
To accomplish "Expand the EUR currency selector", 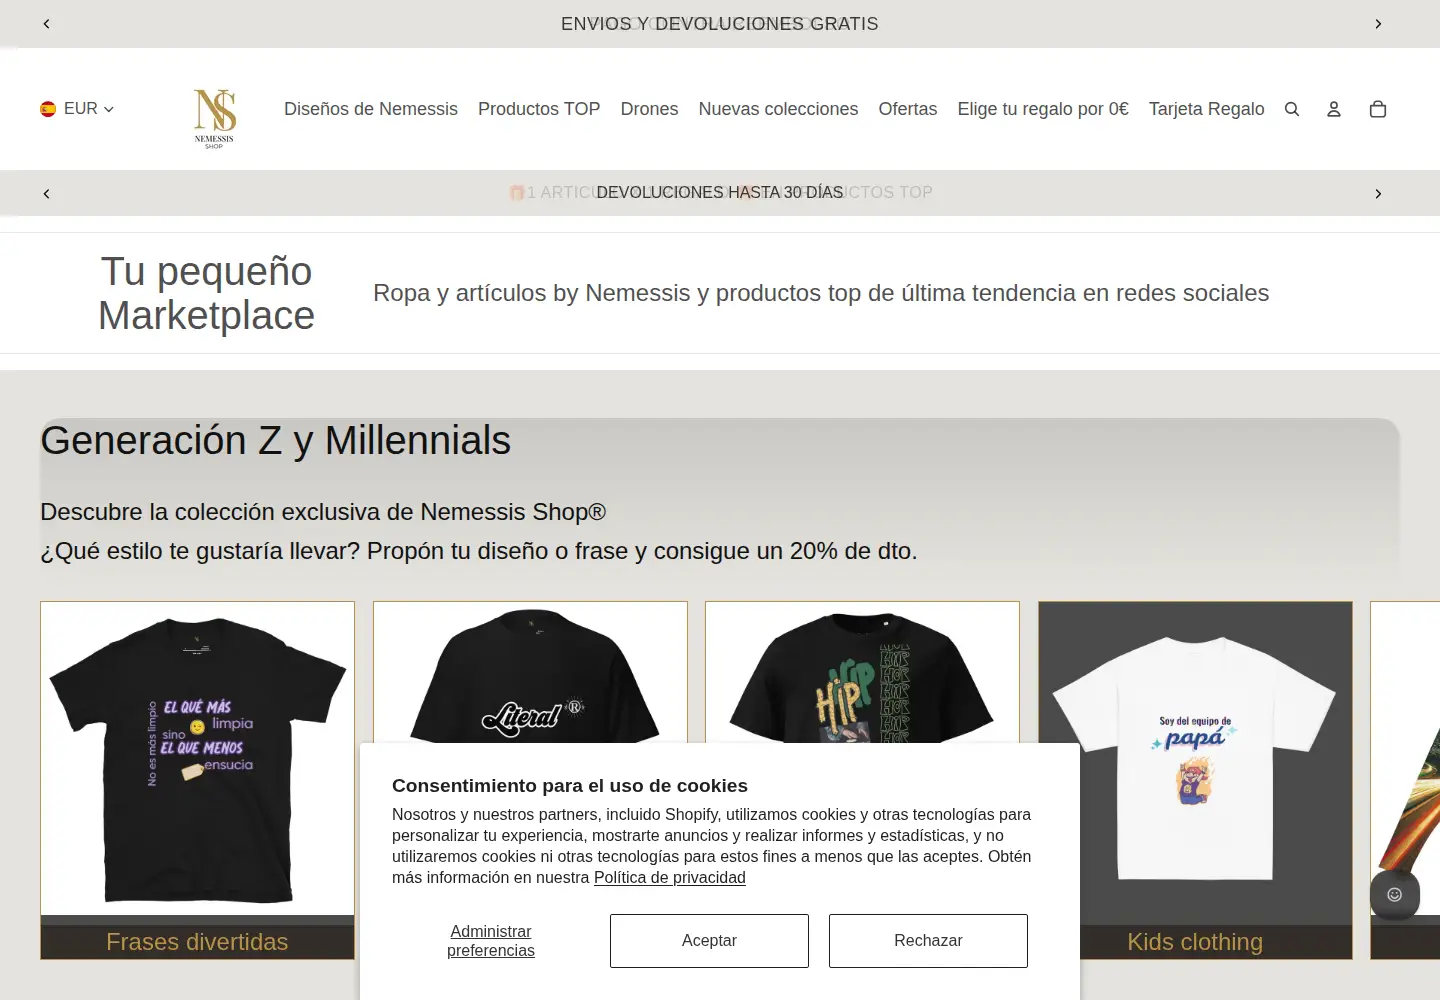I will pyautogui.click(x=78, y=109).
